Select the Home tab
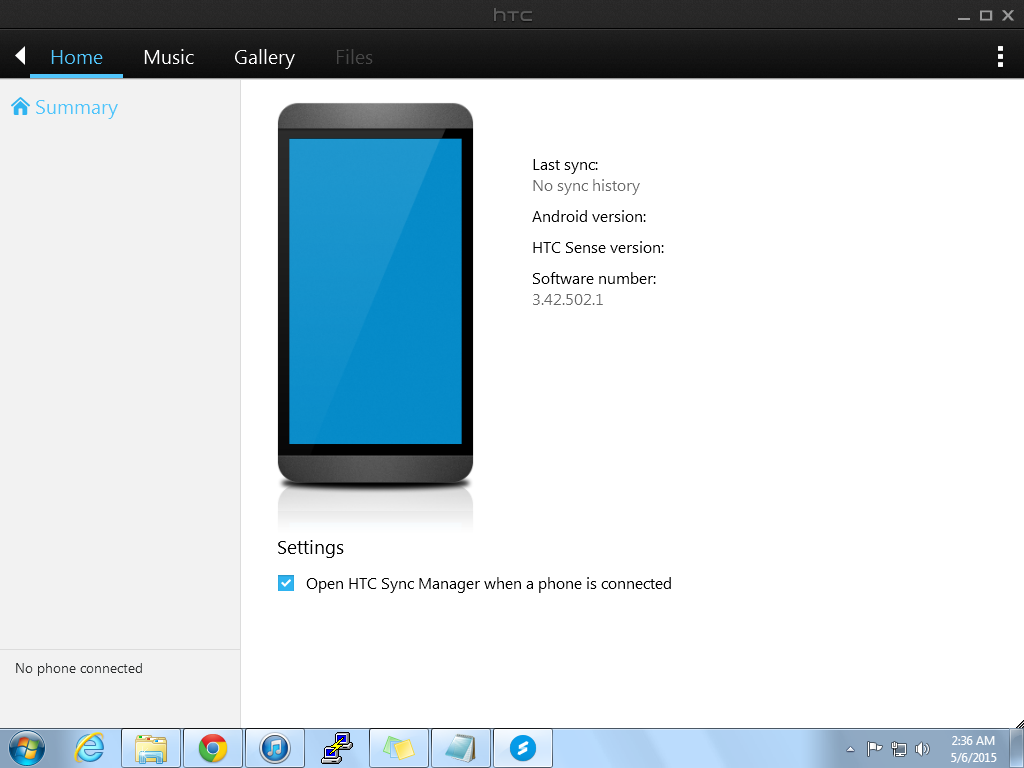The width and height of the screenshot is (1024, 768). tap(76, 57)
